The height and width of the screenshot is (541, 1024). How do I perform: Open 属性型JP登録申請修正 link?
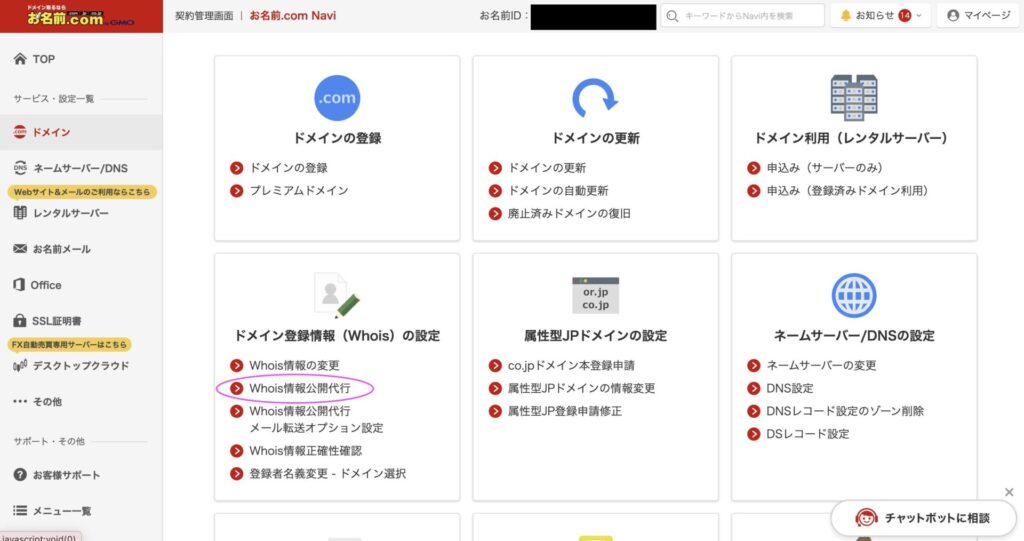tap(565, 411)
